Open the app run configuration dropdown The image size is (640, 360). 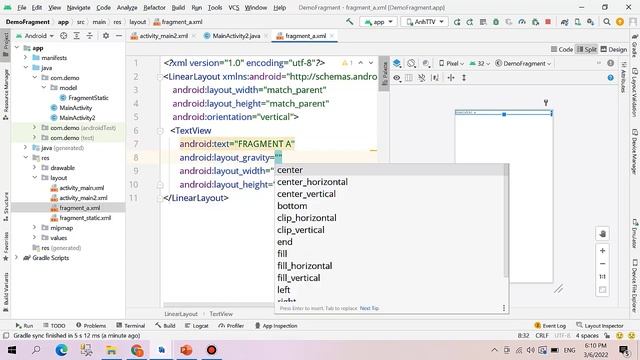(378, 22)
